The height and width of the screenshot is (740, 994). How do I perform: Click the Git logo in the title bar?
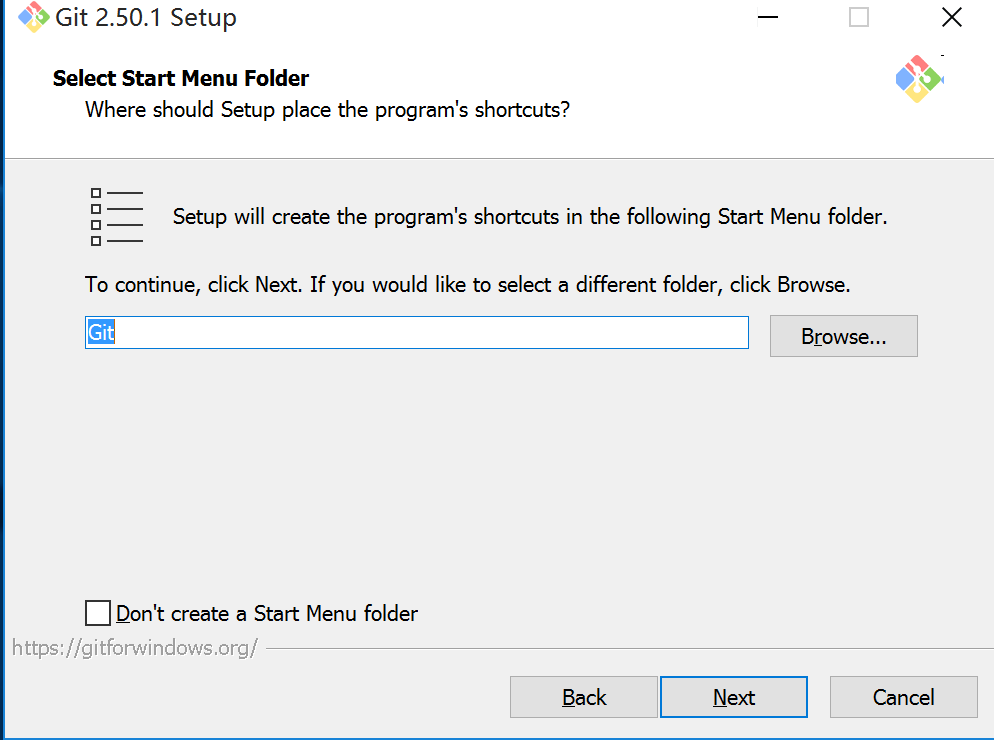point(34,16)
